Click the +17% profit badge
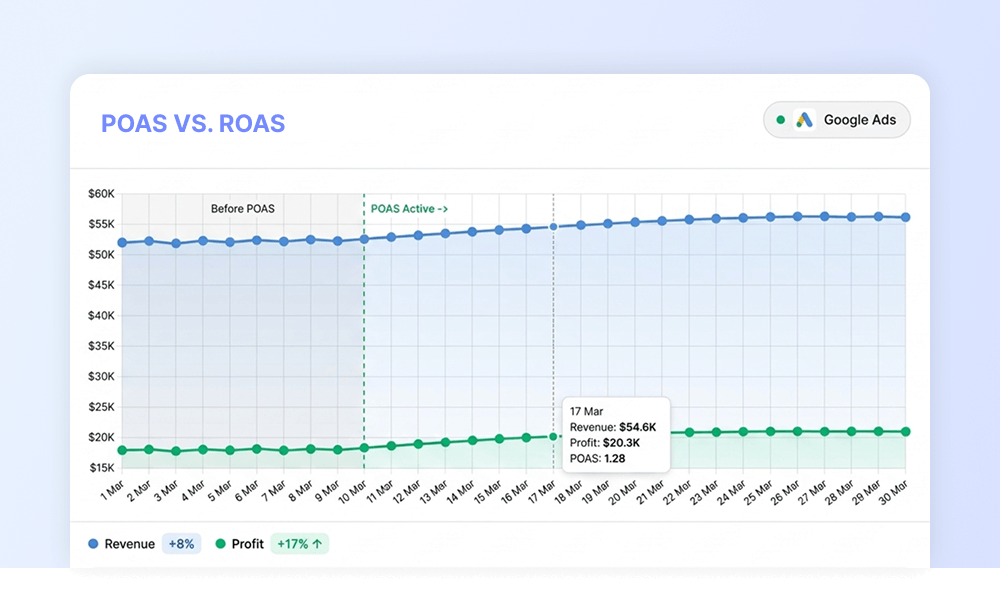 (300, 544)
